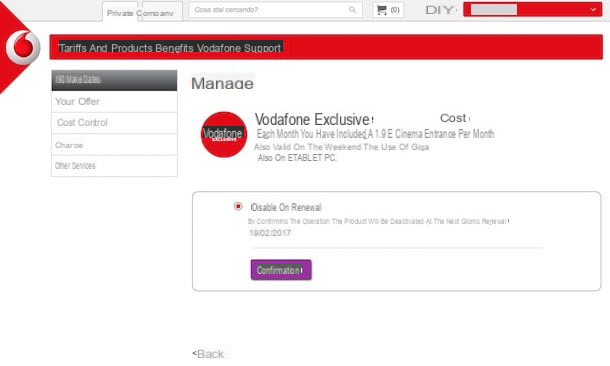Click the Vodafone Exclusive title text
This screenshot has height=366, width=610.
312,119
